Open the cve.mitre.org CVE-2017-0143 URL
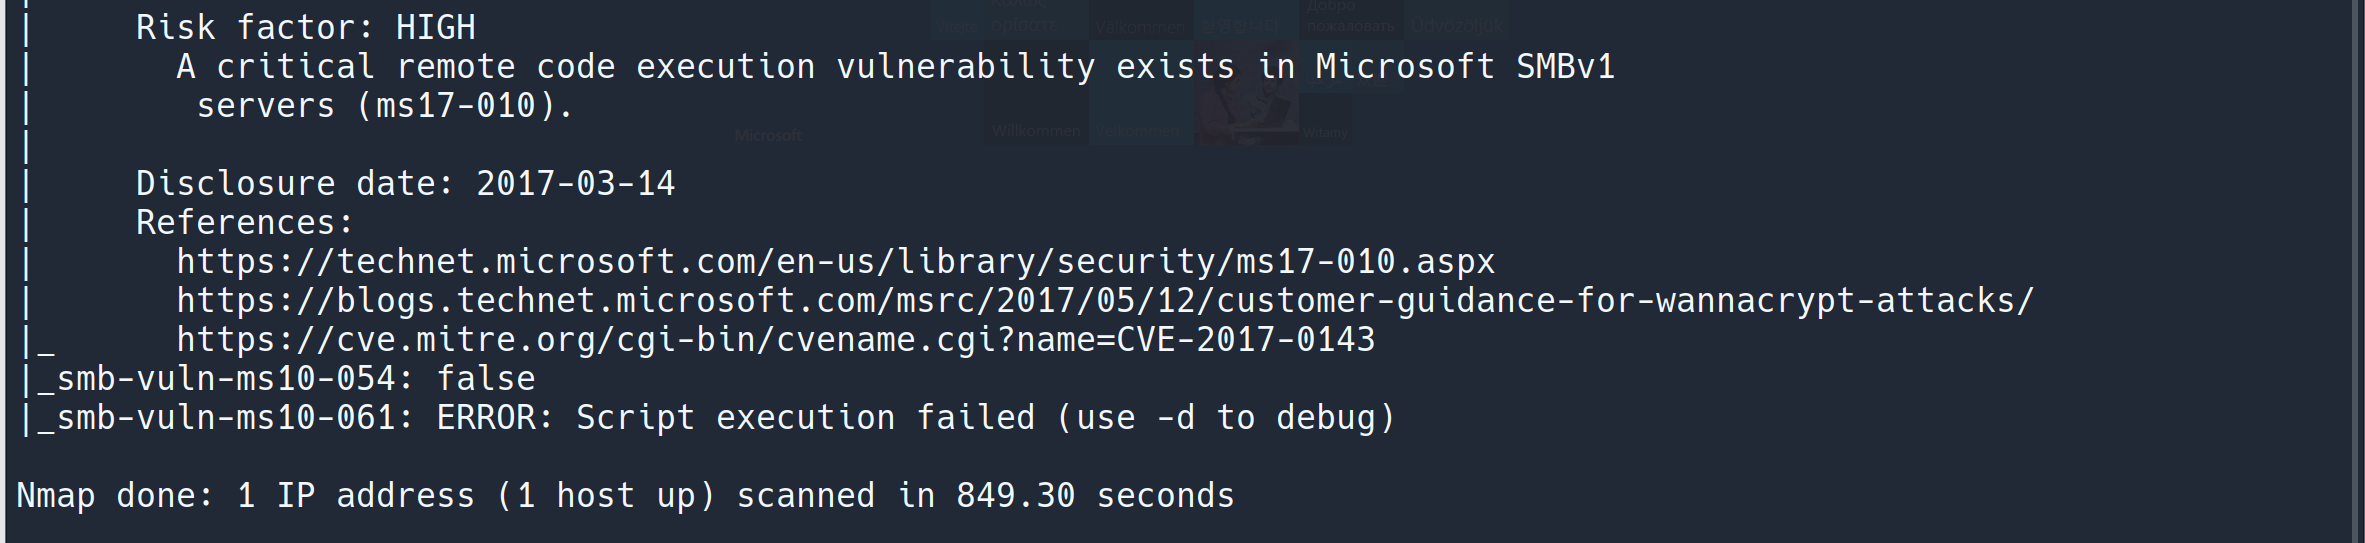Viewport: 2365px width, 543px height. [775, 340]
